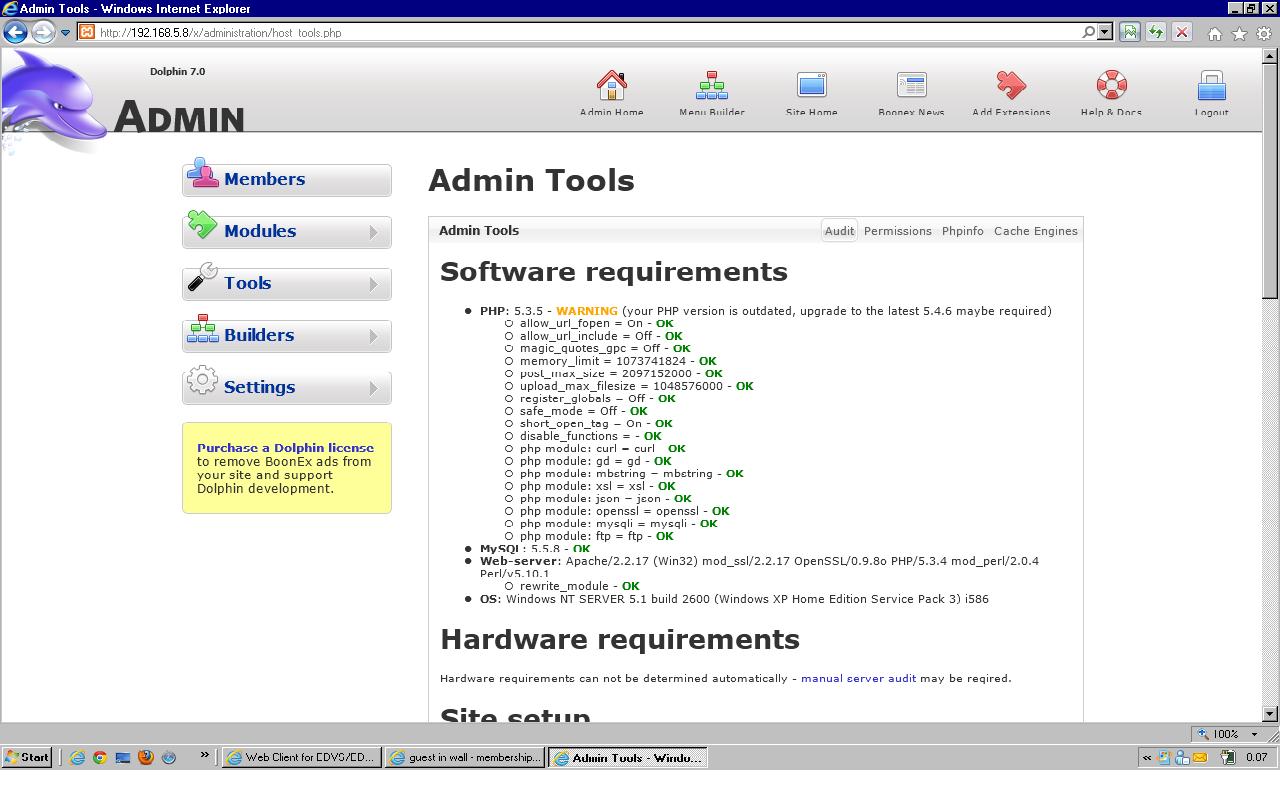This screenshot has width=1280, height=800.
Task: Open the Windows Start menu
Action: [x=27, y=757]
